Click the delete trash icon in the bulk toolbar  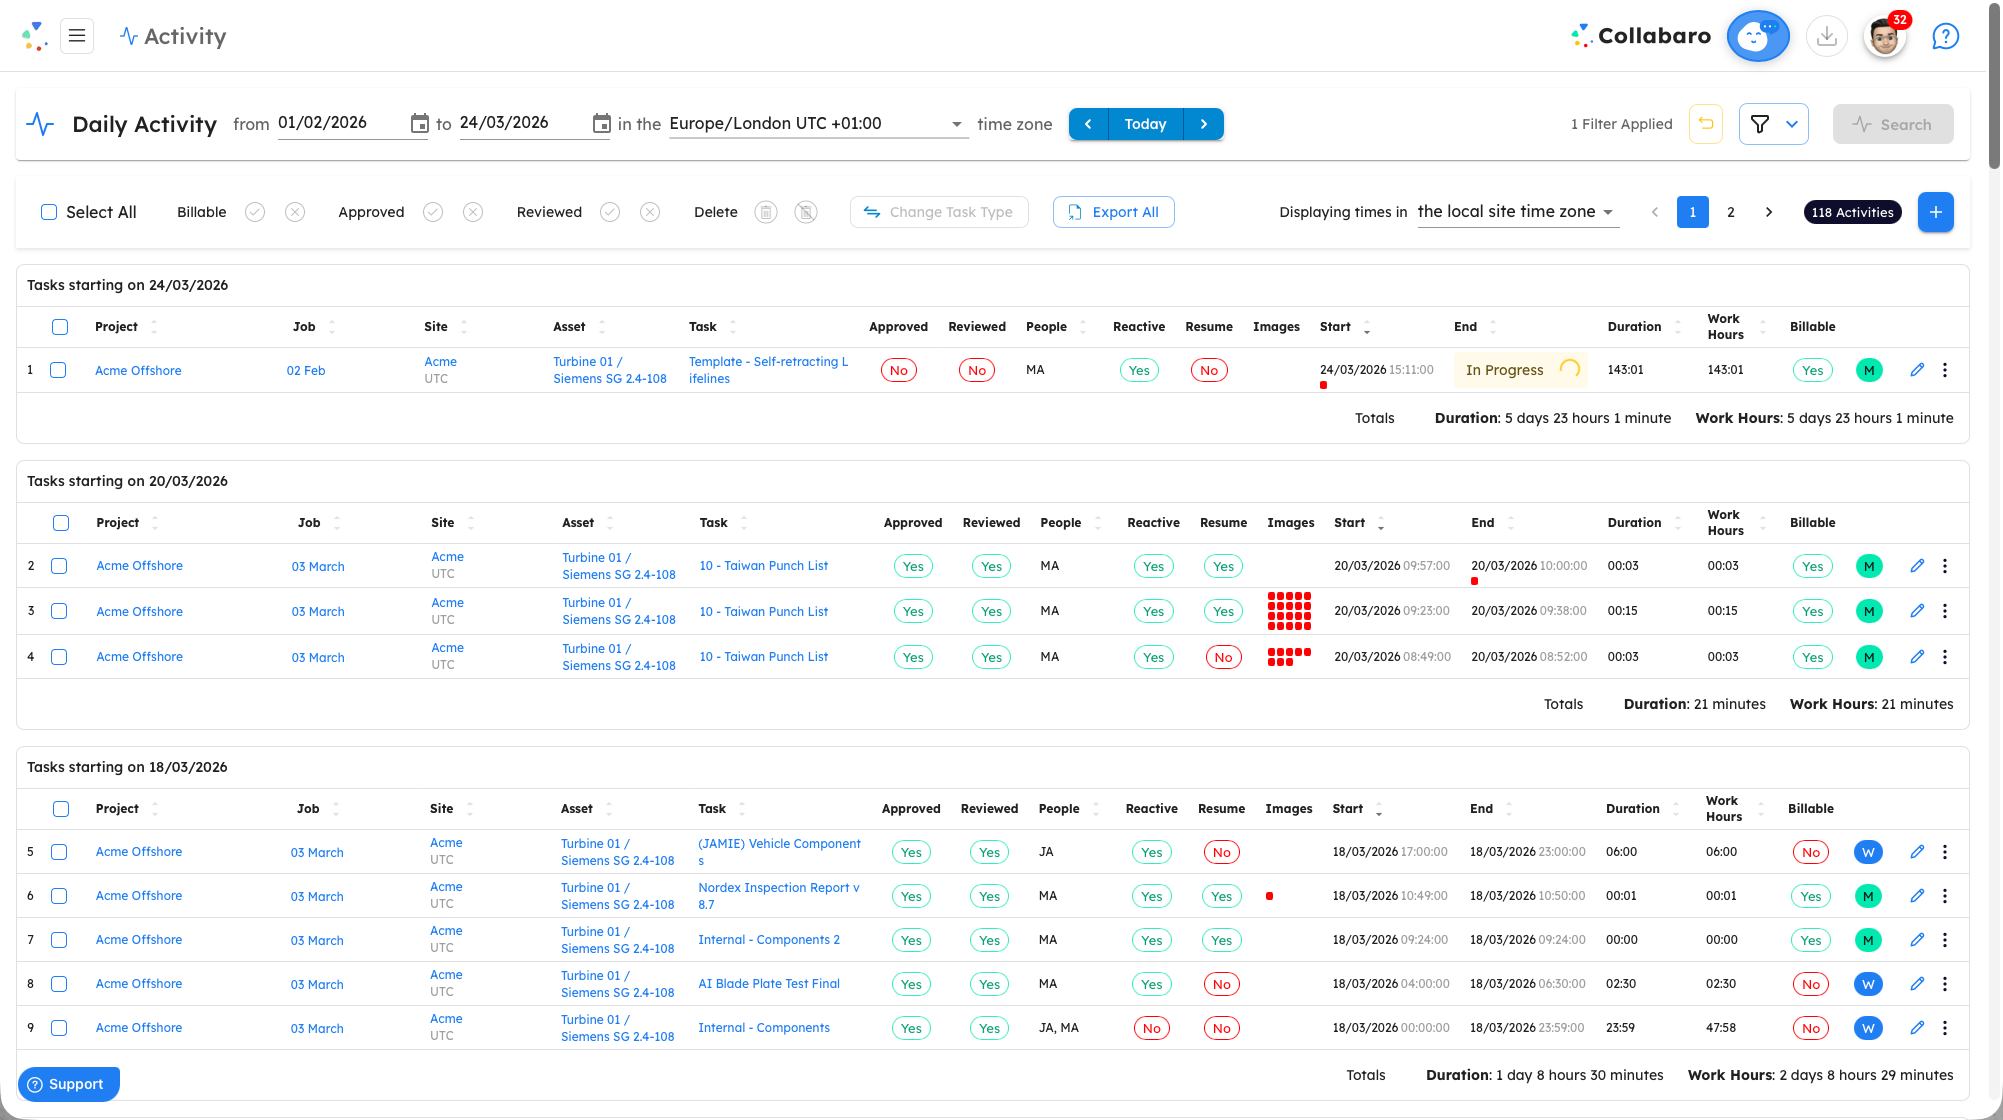click(766, 212)
